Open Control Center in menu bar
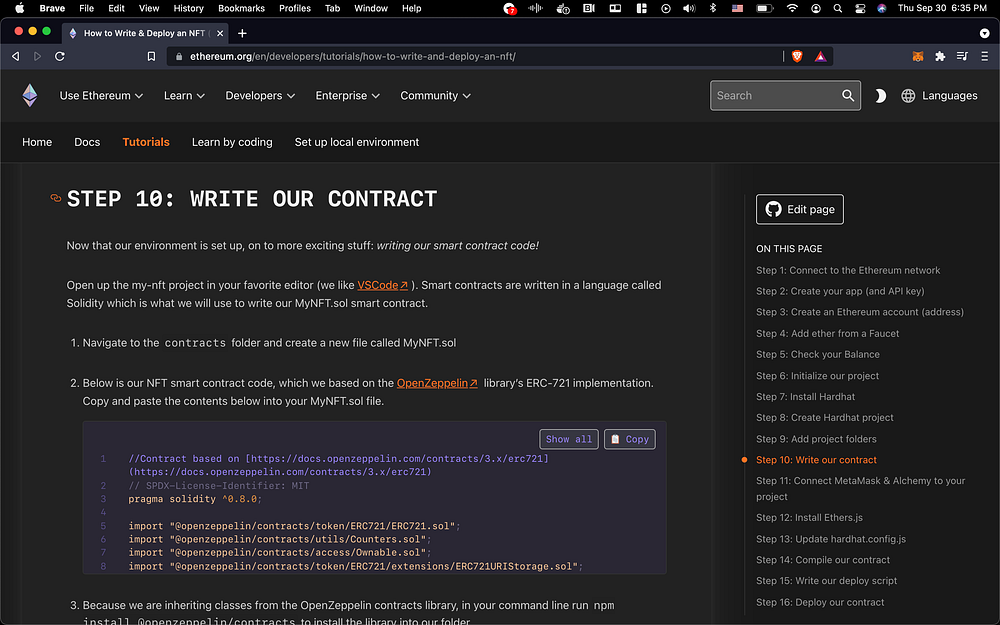 [860, 8]
